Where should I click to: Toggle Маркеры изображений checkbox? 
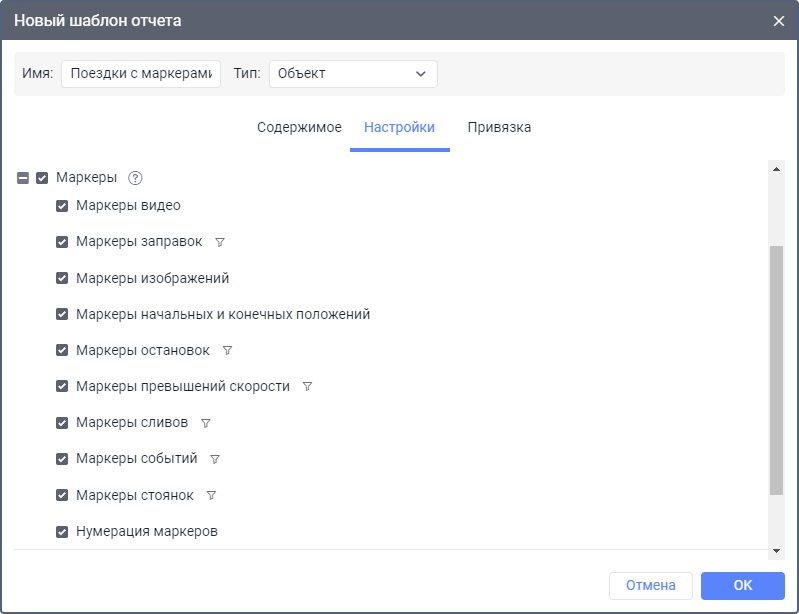tap(62, 278)
